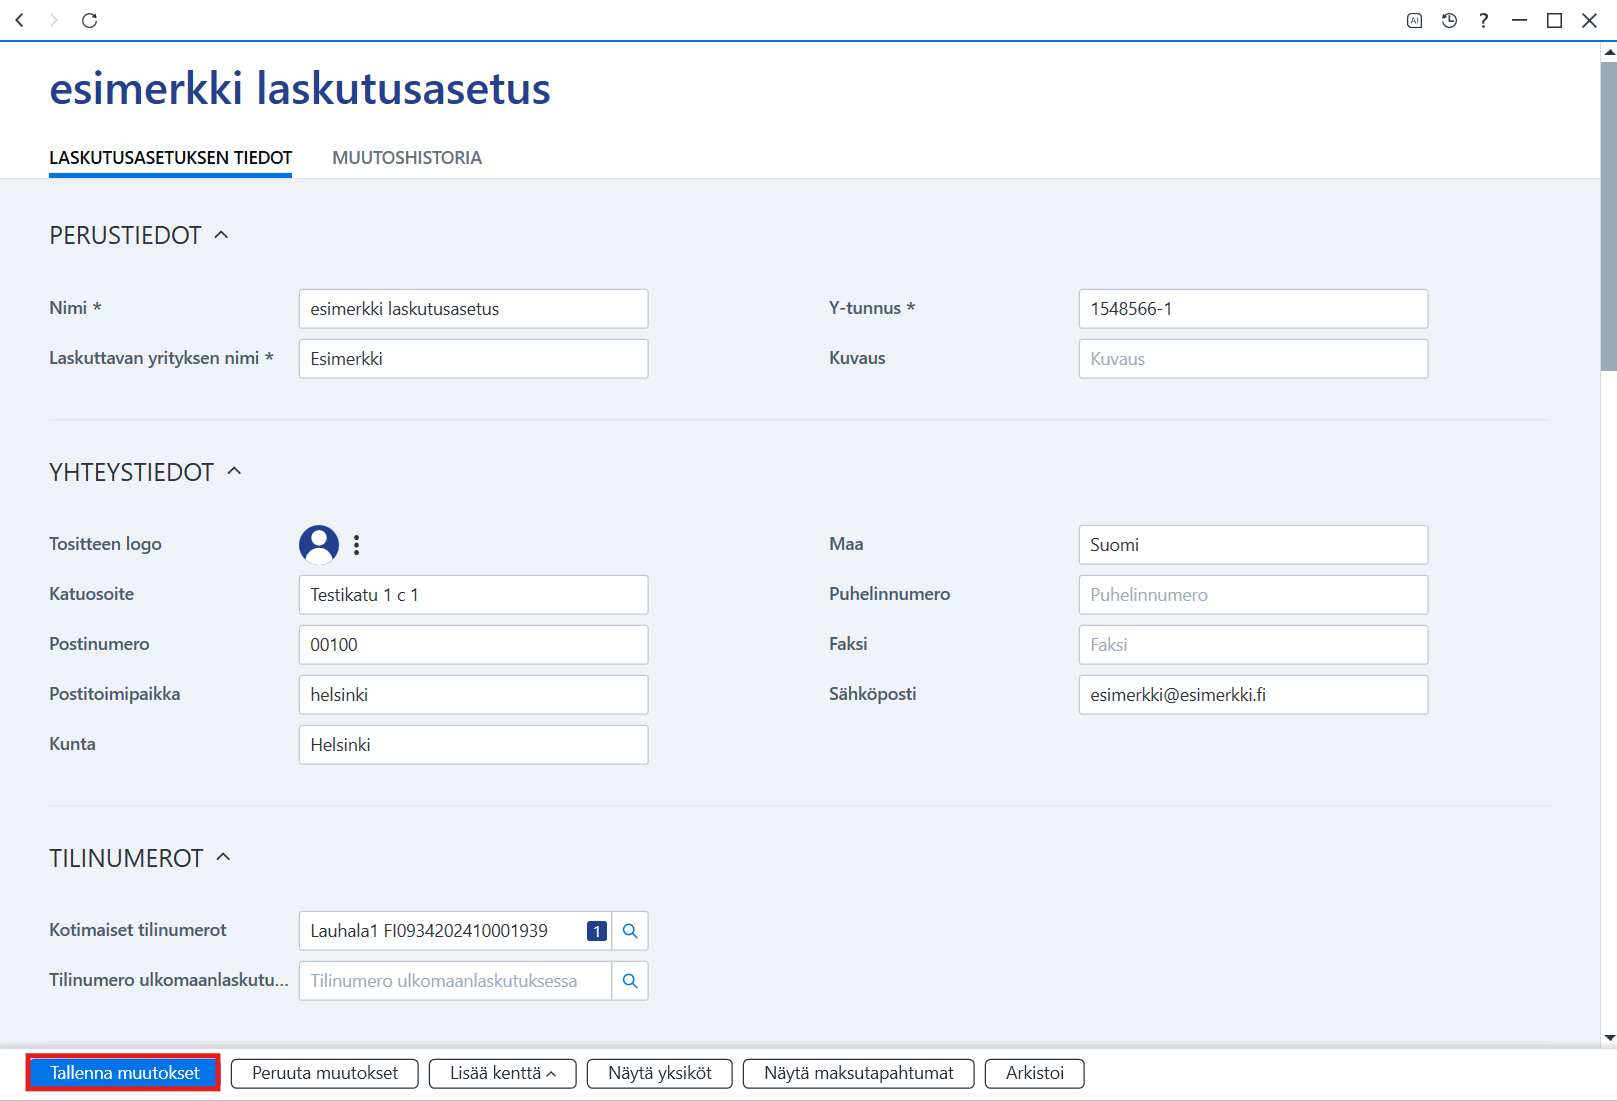Click Näytä maksutapahtumat button
This screenshot has width=1617, height=1101.
point(859,1073)
